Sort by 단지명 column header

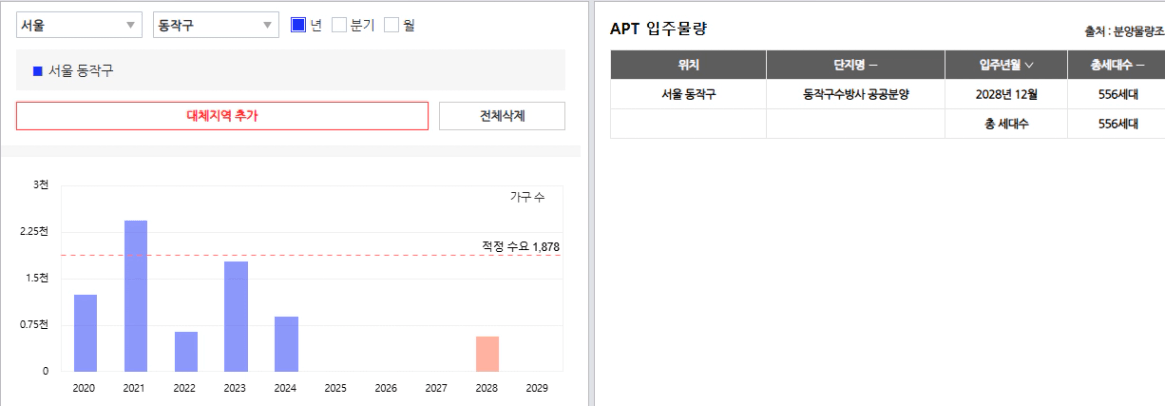856,65
